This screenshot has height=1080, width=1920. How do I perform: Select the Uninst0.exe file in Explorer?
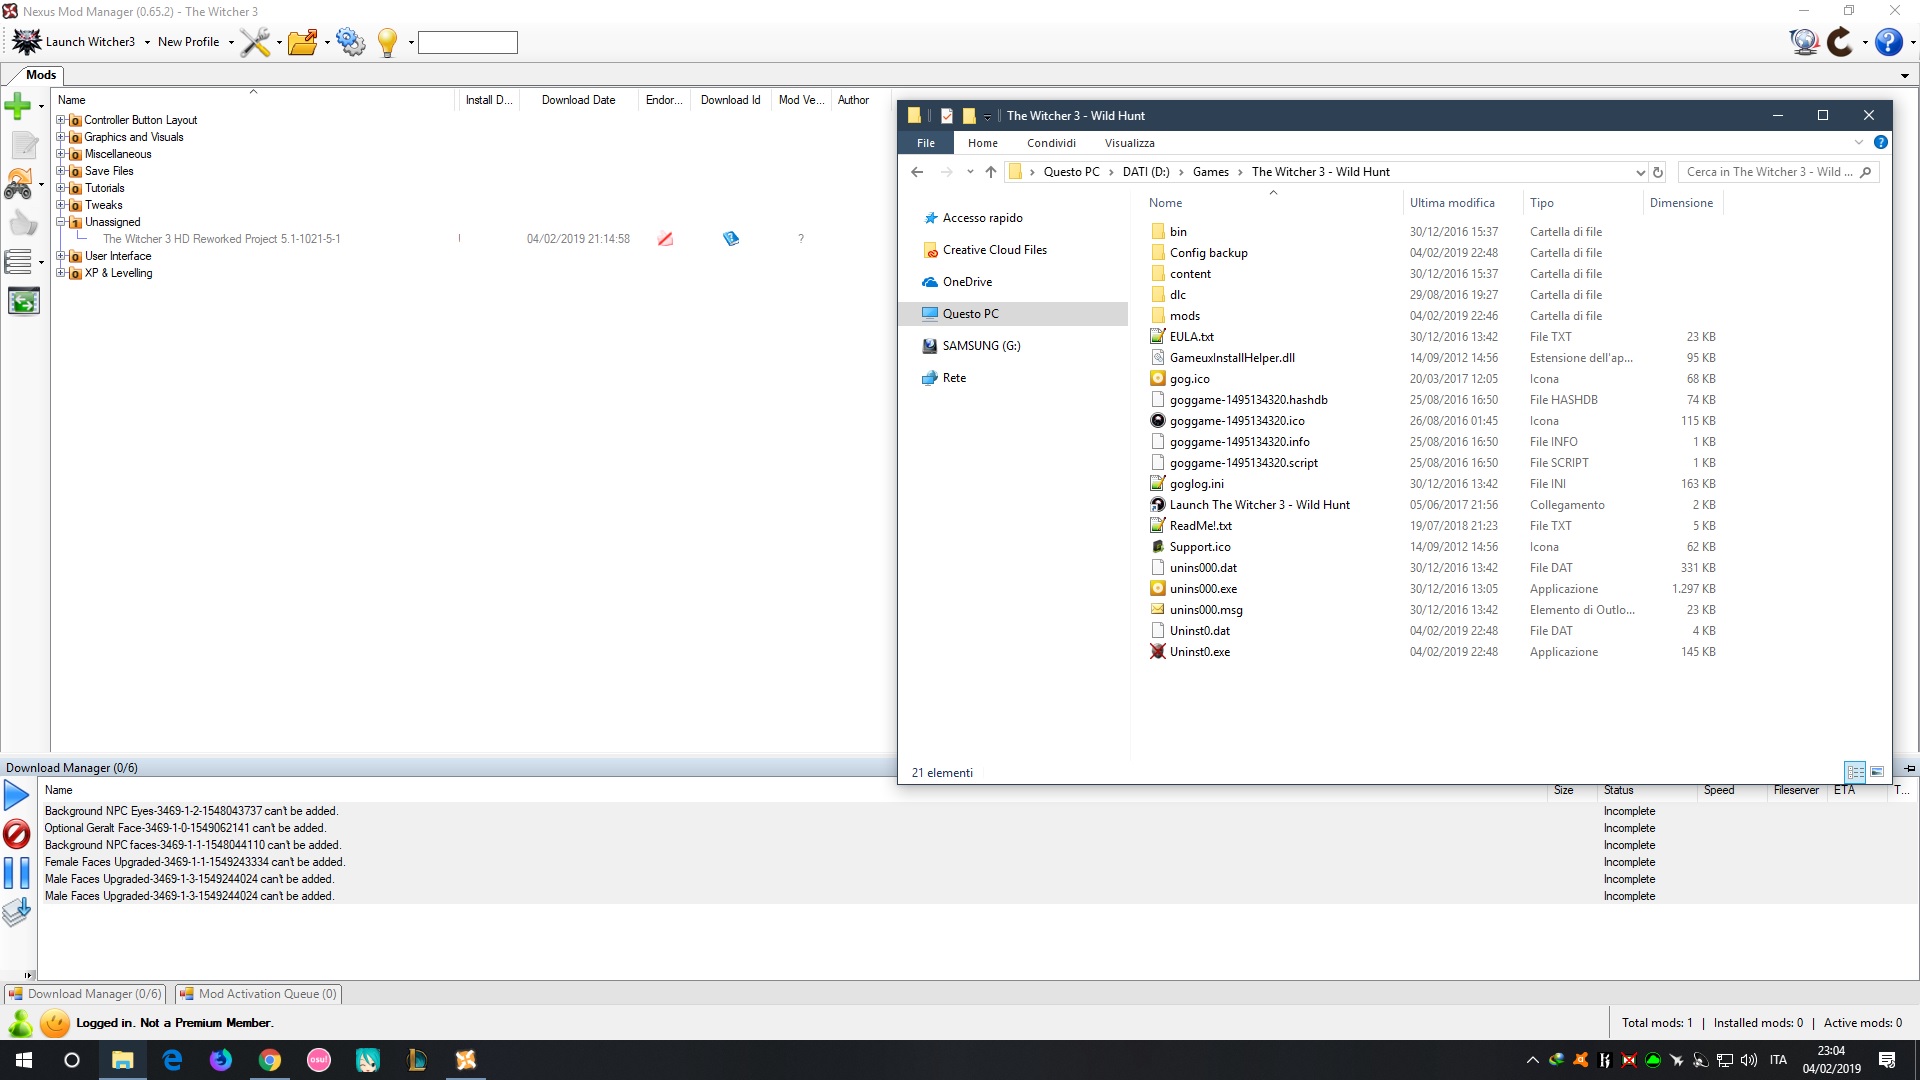(1200, 652)
